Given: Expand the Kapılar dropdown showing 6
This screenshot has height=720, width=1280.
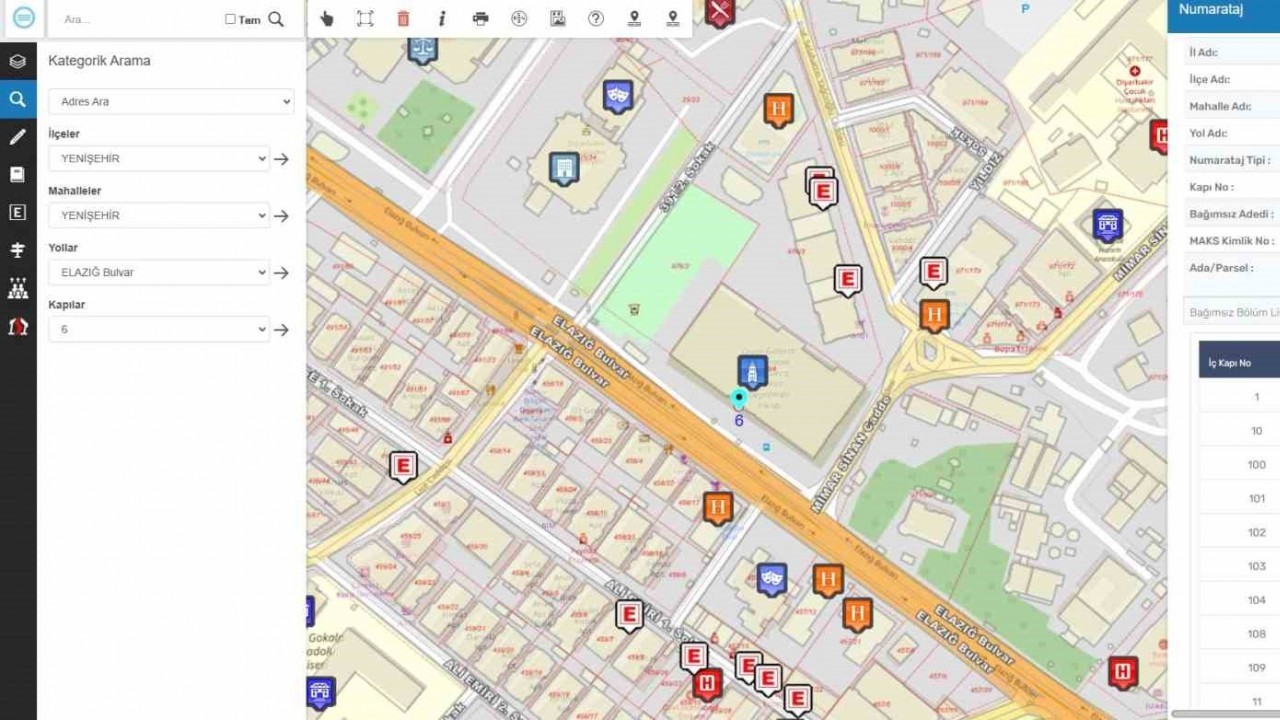Looking at the screenshot, I should coord(159,329).
